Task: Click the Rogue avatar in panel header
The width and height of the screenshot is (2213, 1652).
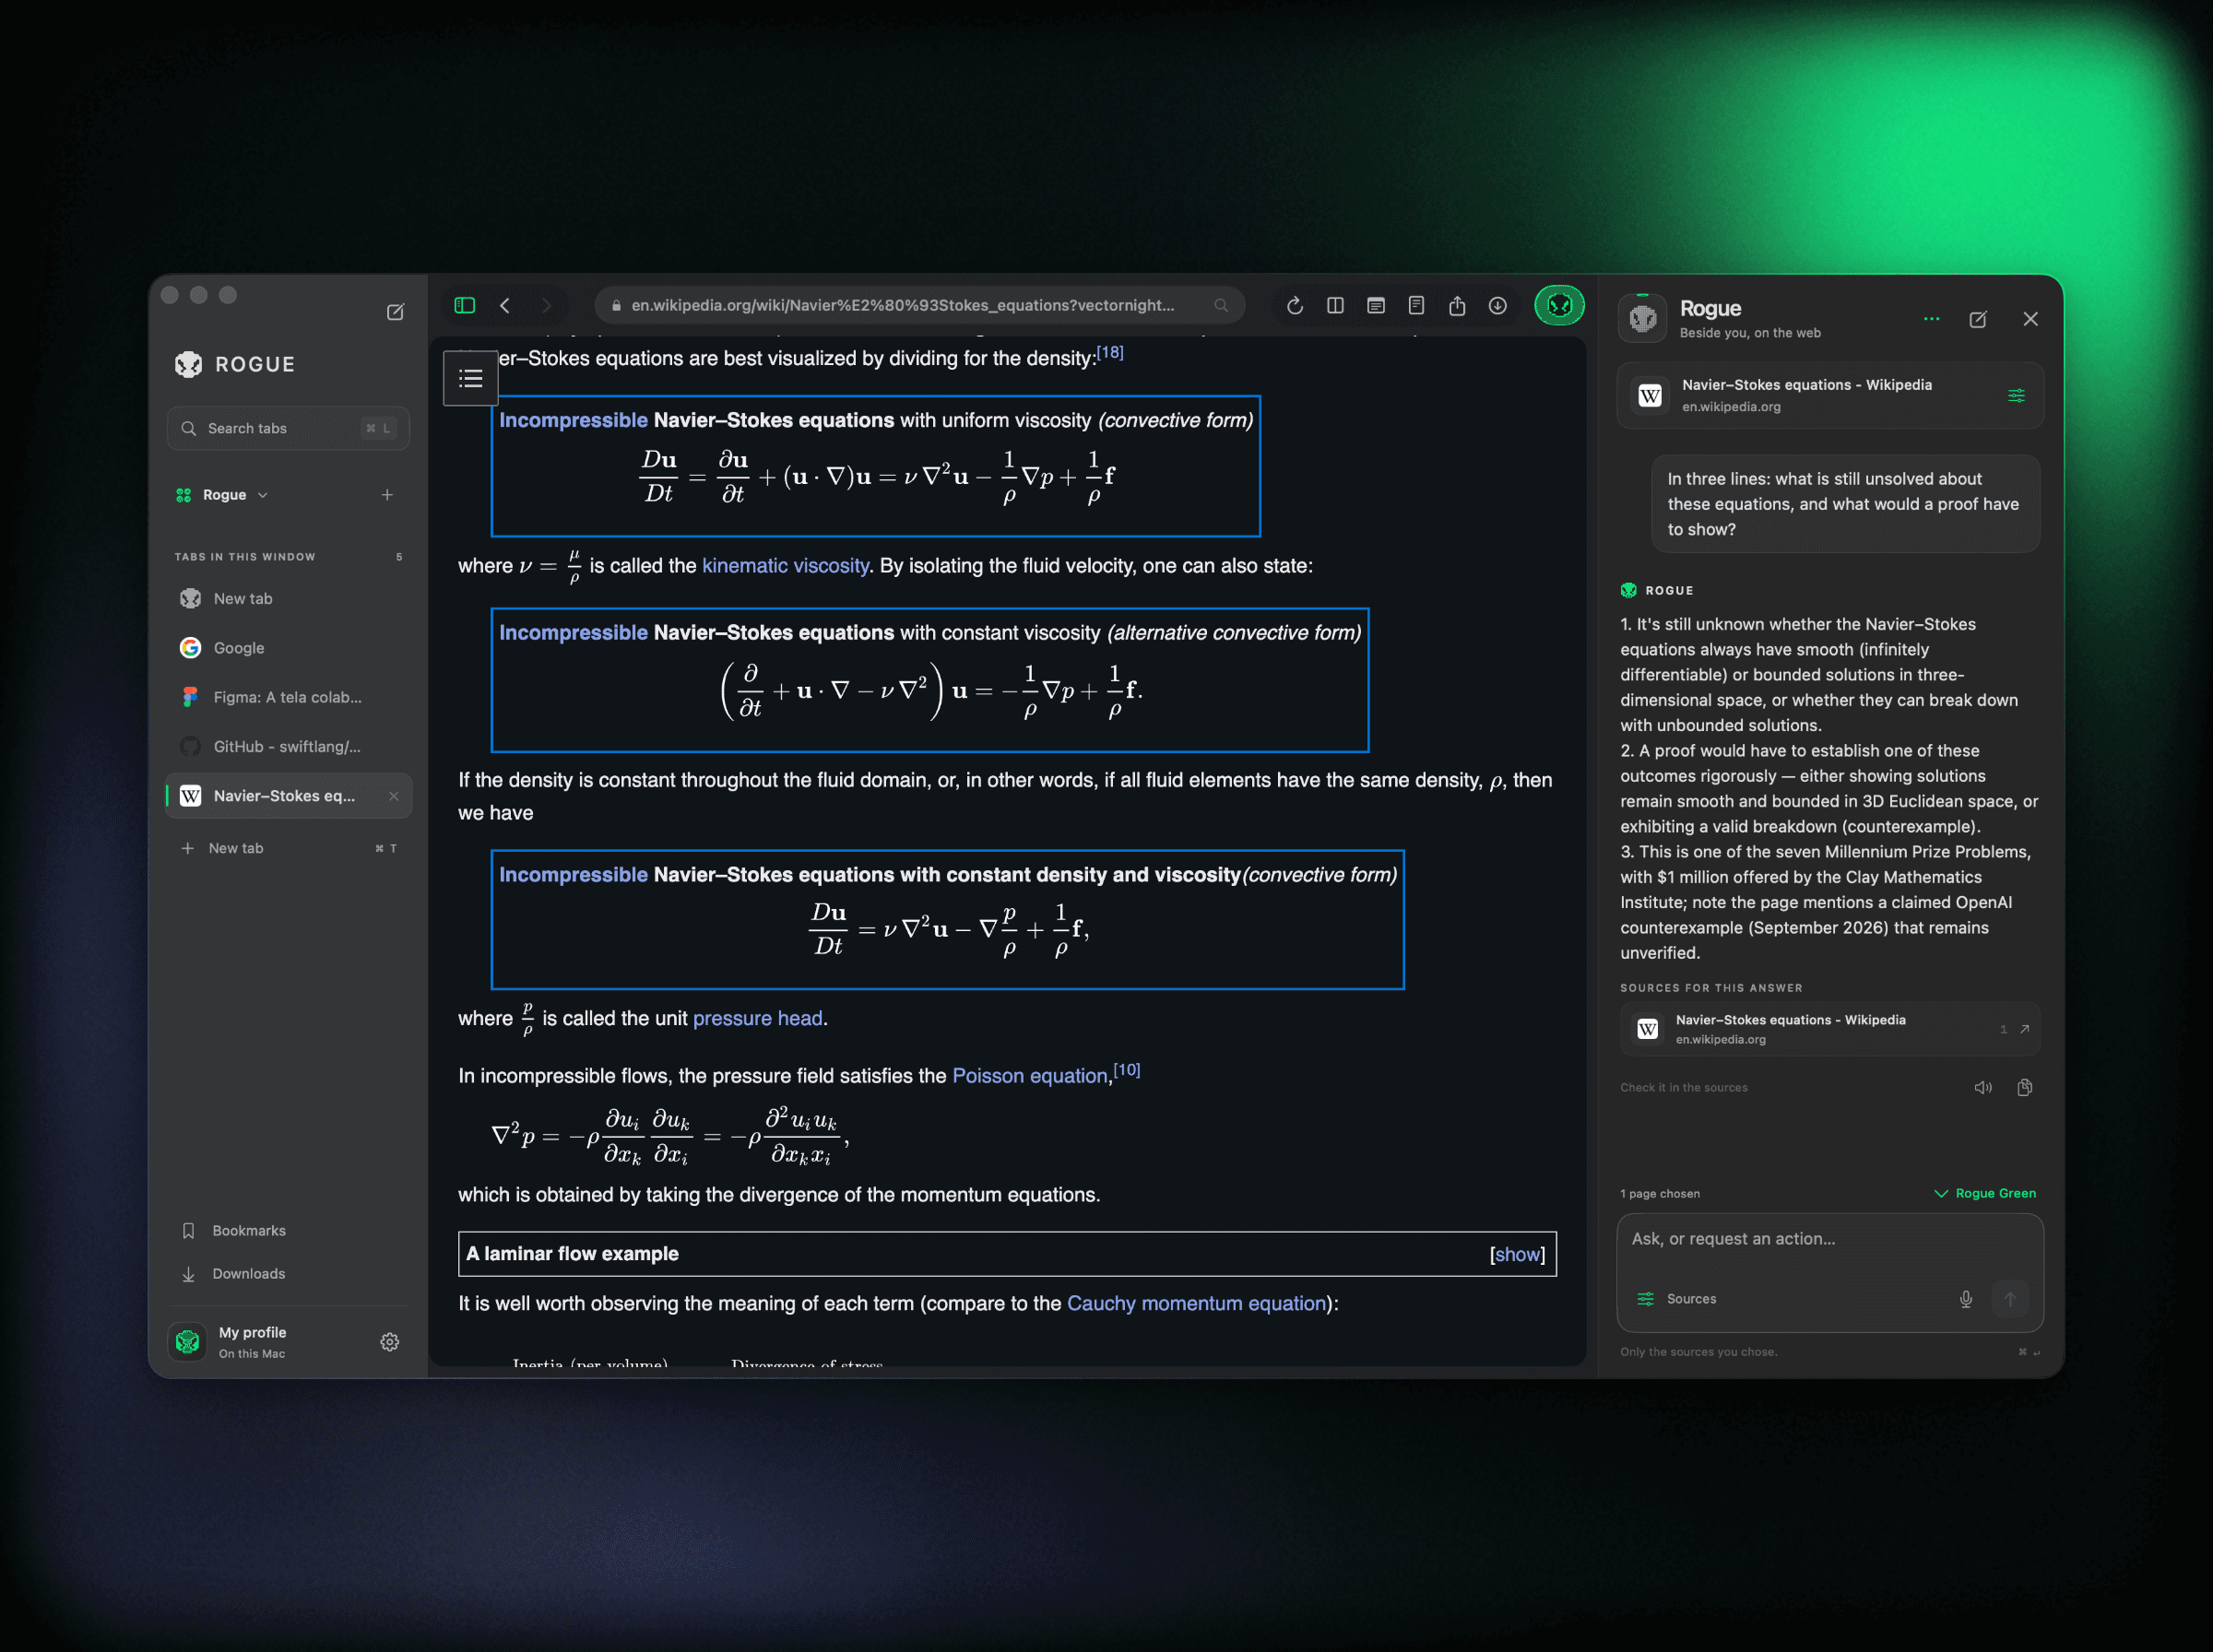Action: (1642, 319)
